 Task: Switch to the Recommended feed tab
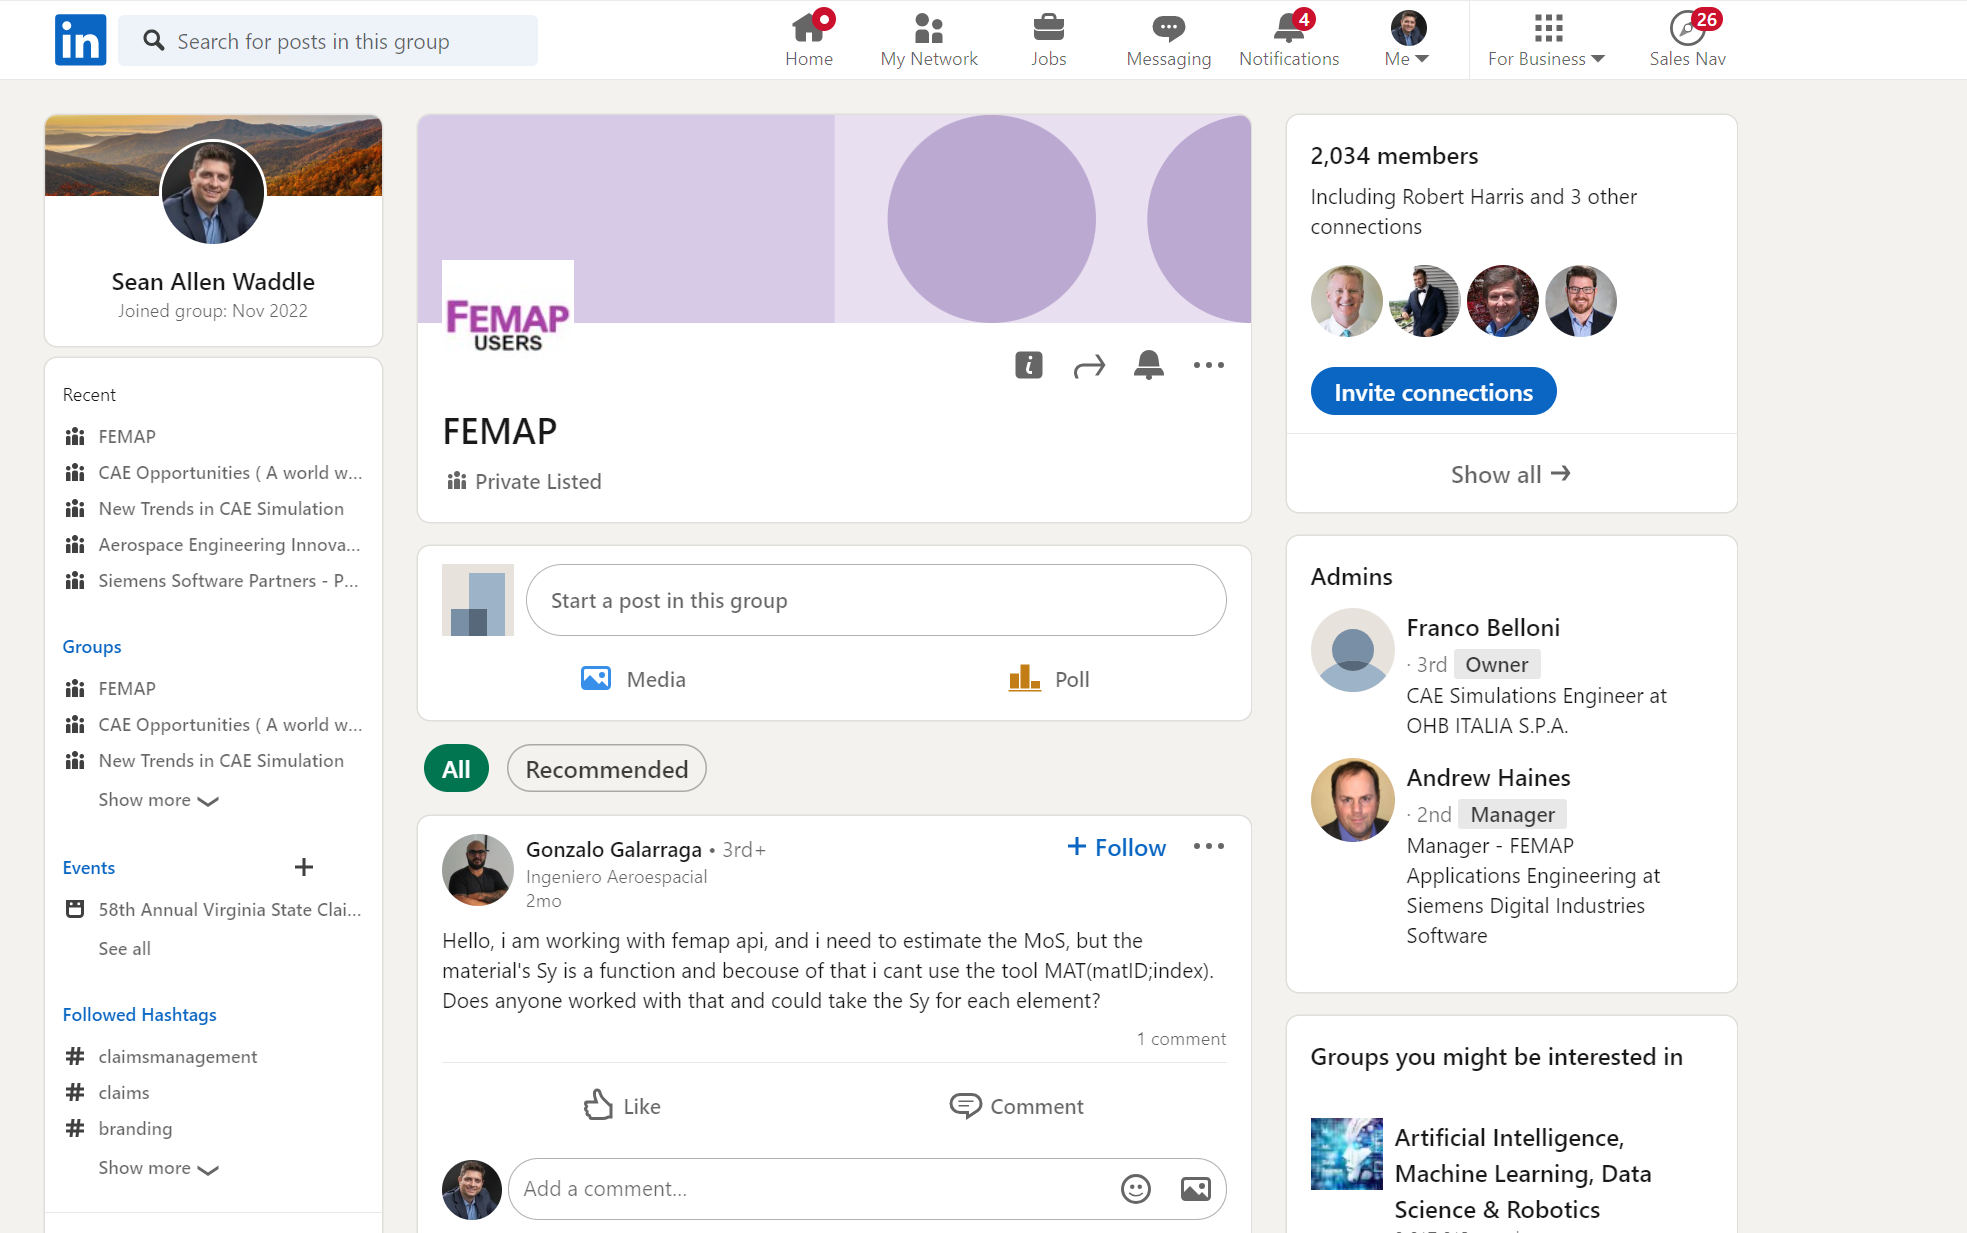click(x=606, y=768)
